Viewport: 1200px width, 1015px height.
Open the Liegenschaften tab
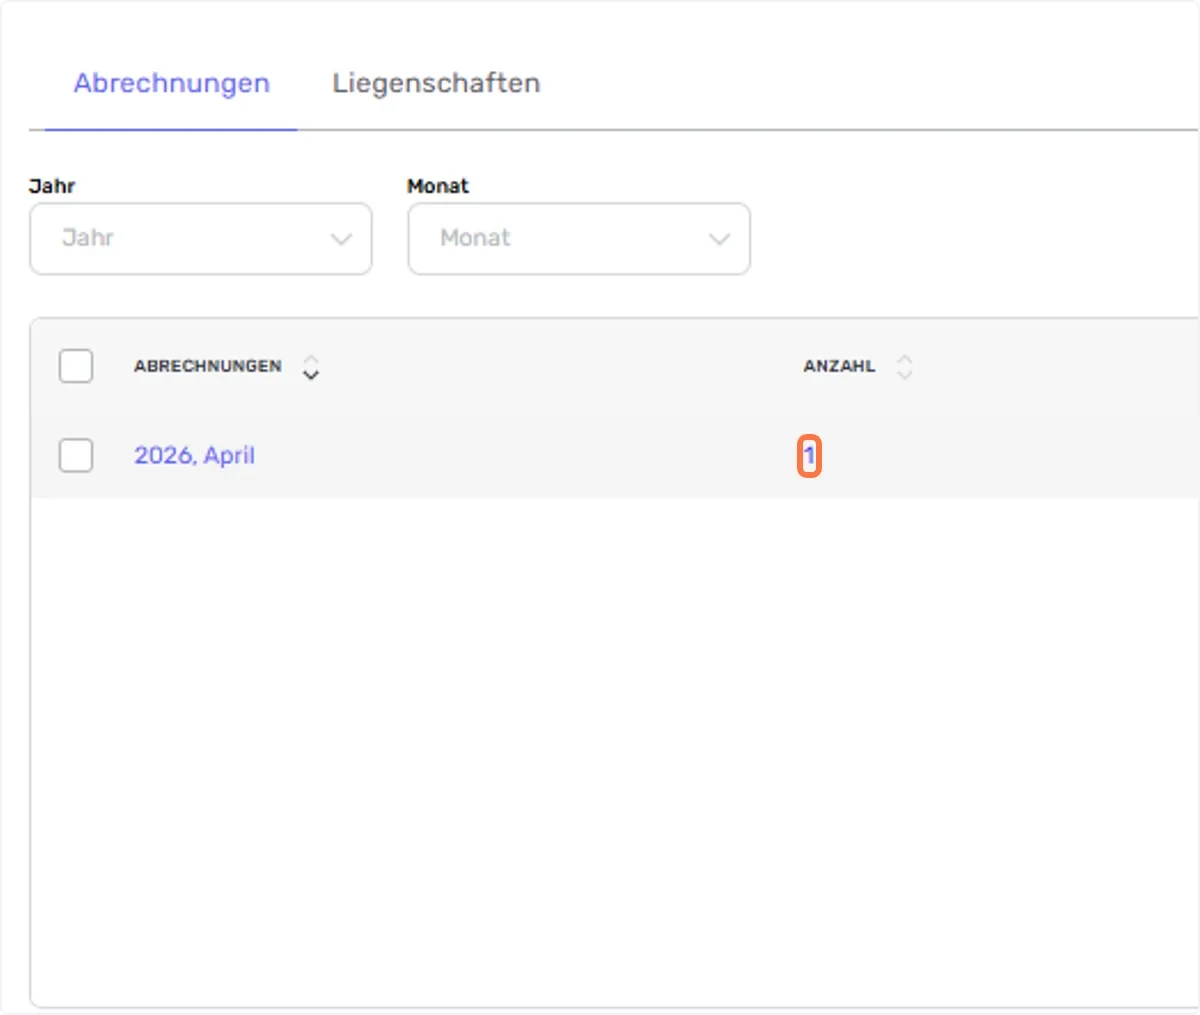pyautogui.click(x=436, y=83)
